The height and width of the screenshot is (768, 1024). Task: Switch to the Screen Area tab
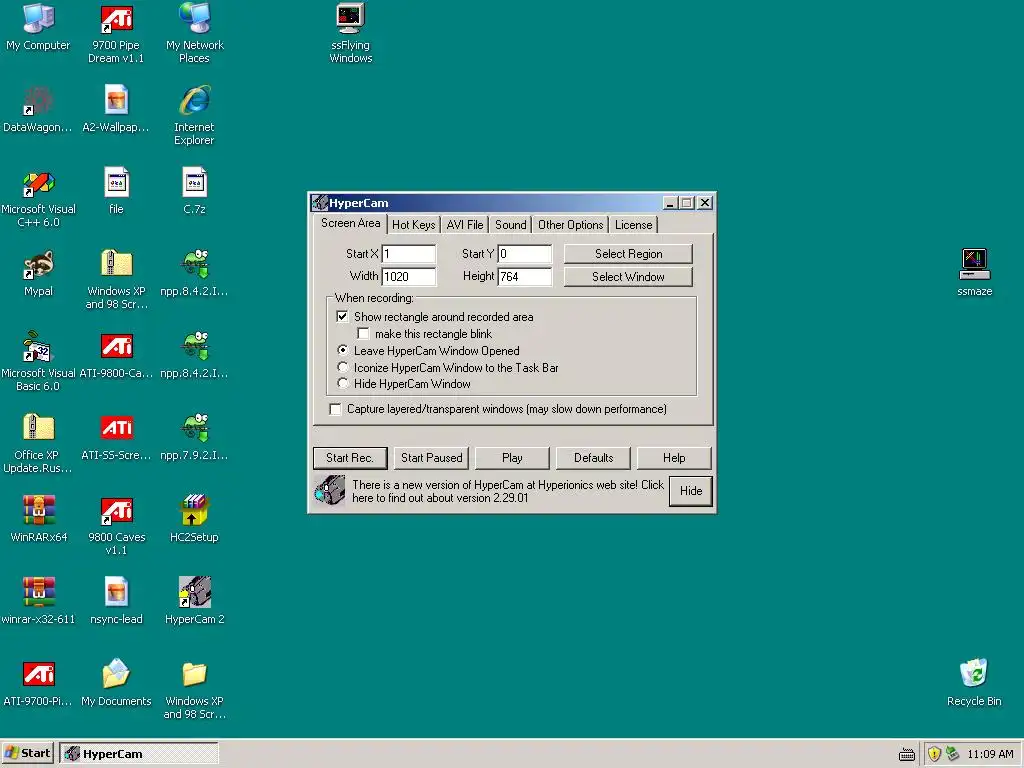(350, 223)
